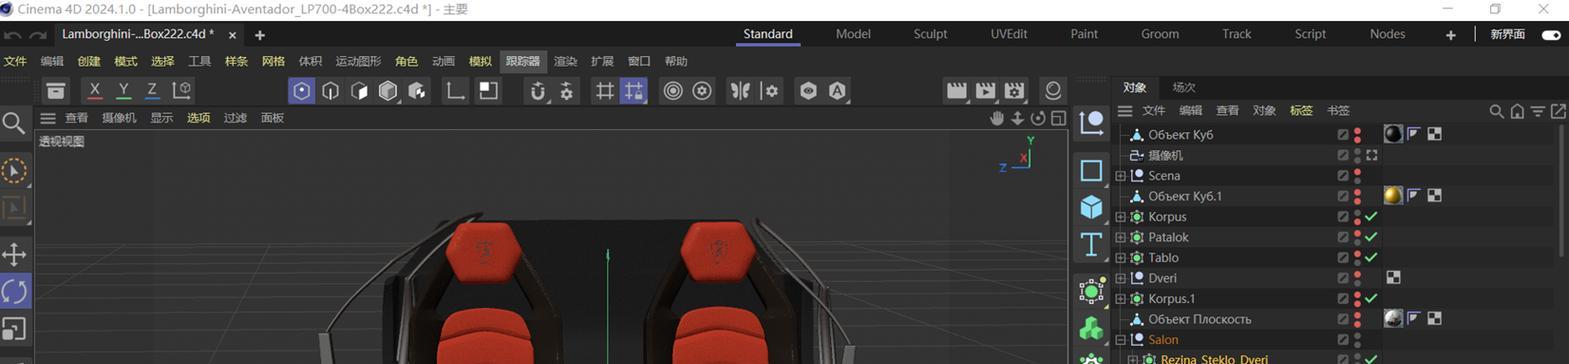Open the 渲染 menu

point(565,61)
